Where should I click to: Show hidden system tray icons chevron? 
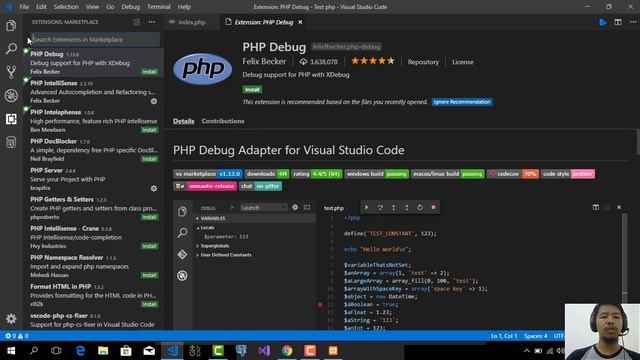tap(527, 351)
